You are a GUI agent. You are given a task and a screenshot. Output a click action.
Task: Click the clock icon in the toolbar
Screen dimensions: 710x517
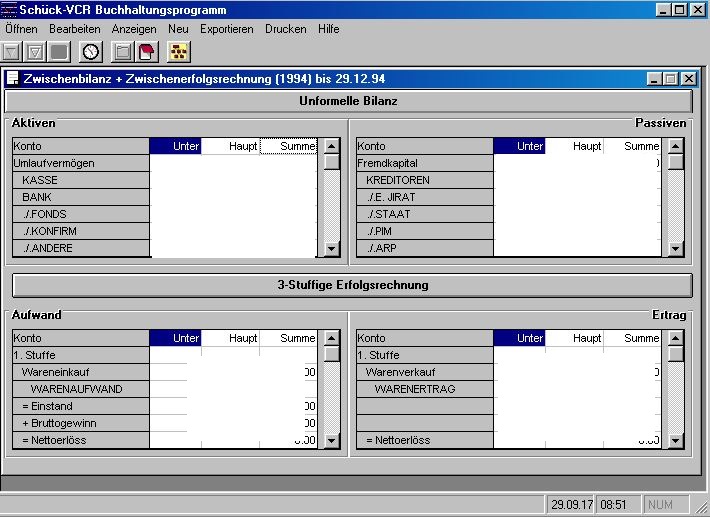91,51
